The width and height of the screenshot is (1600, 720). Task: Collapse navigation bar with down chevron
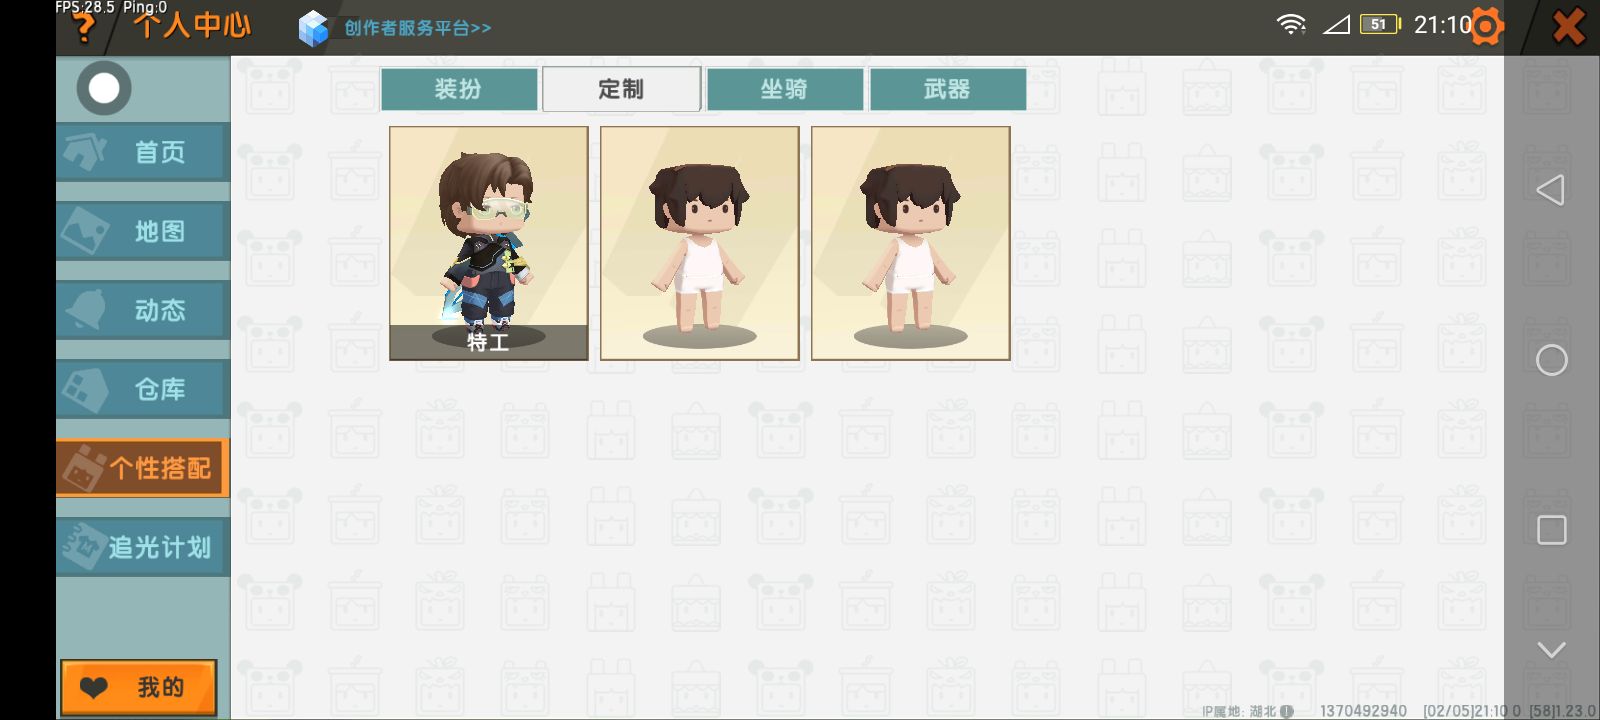coord(1551,650)
